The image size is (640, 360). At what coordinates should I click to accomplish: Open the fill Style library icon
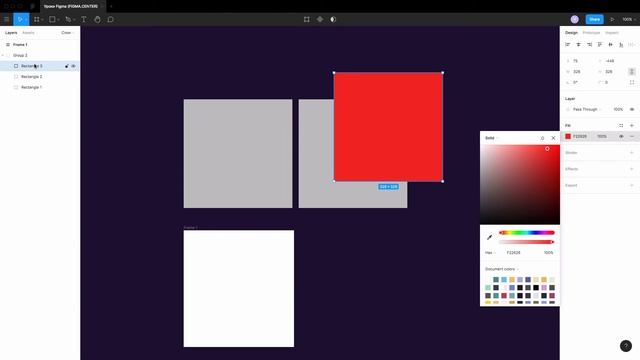tap(621, 125)
